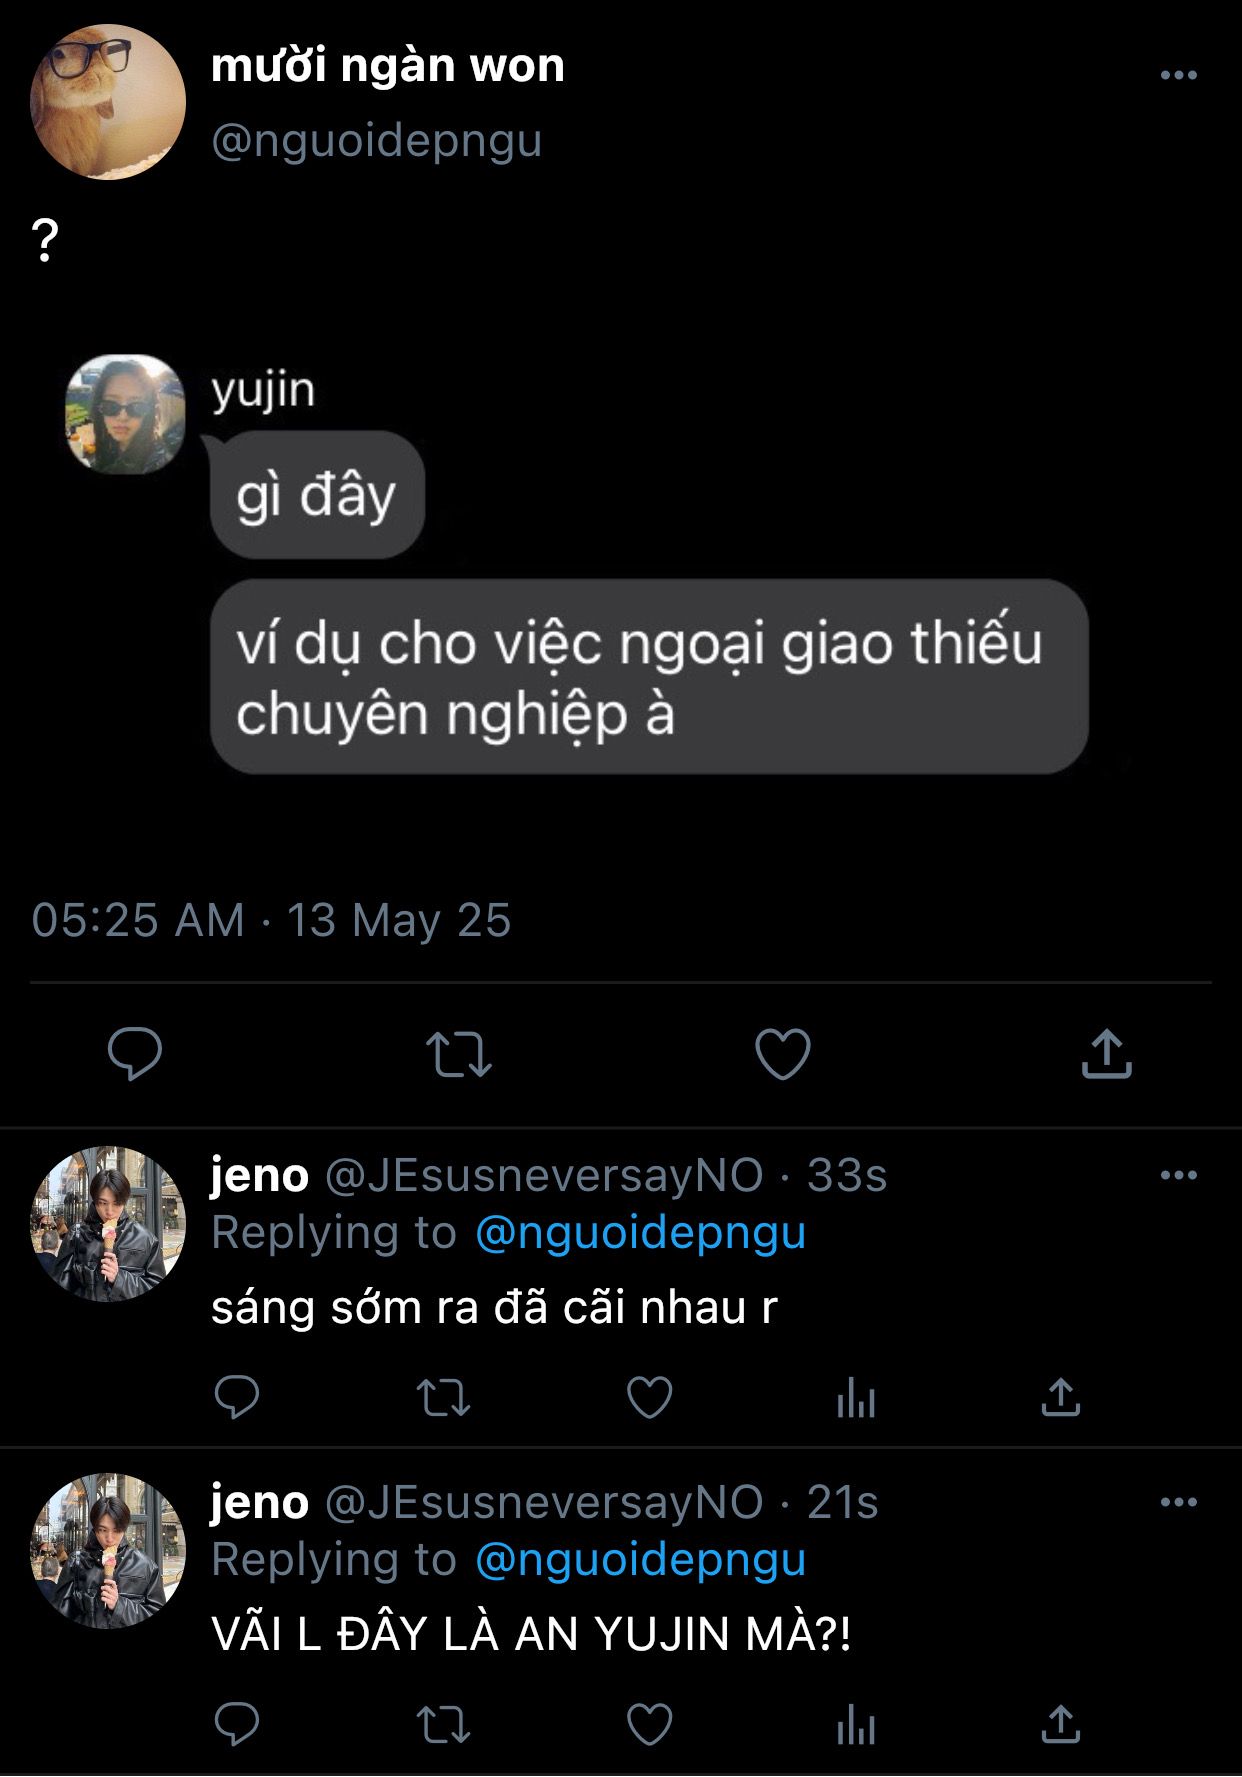Share jeno's 33s reply
The height and width of the screenshot is (1777, 1242).
[x=1060, y=1398]
